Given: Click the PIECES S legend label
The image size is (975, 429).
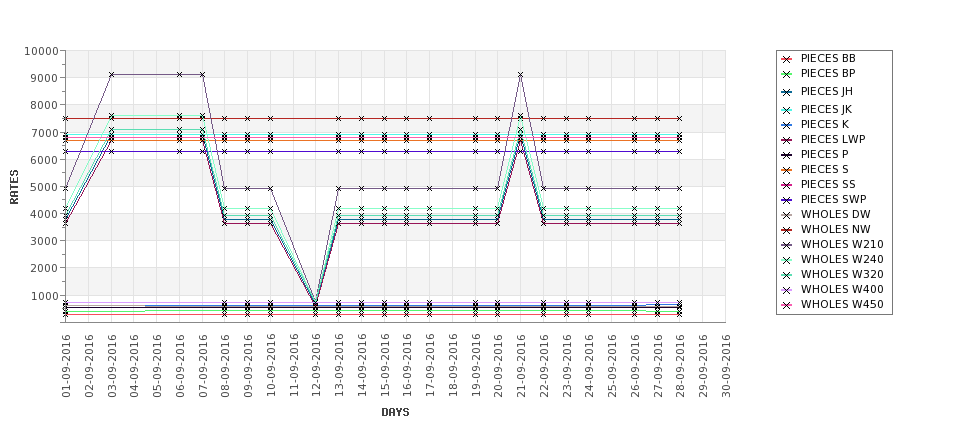Looking at the screenshot, I should (x=824, y=169).
